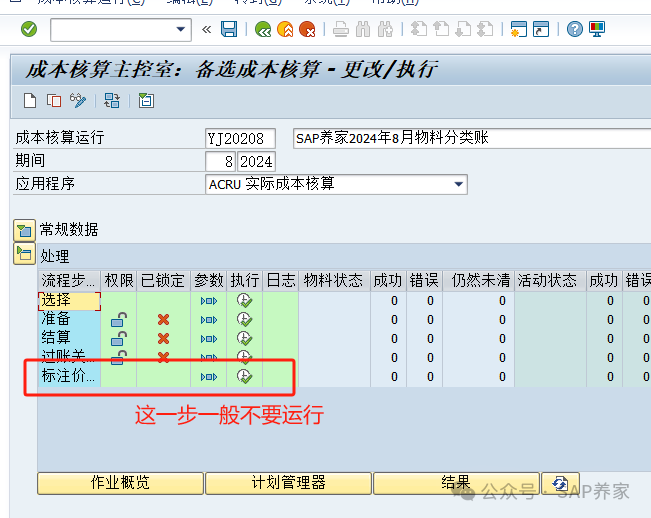Click the 执行 column header
Viewport: 651px width, 518px height.
245,281
